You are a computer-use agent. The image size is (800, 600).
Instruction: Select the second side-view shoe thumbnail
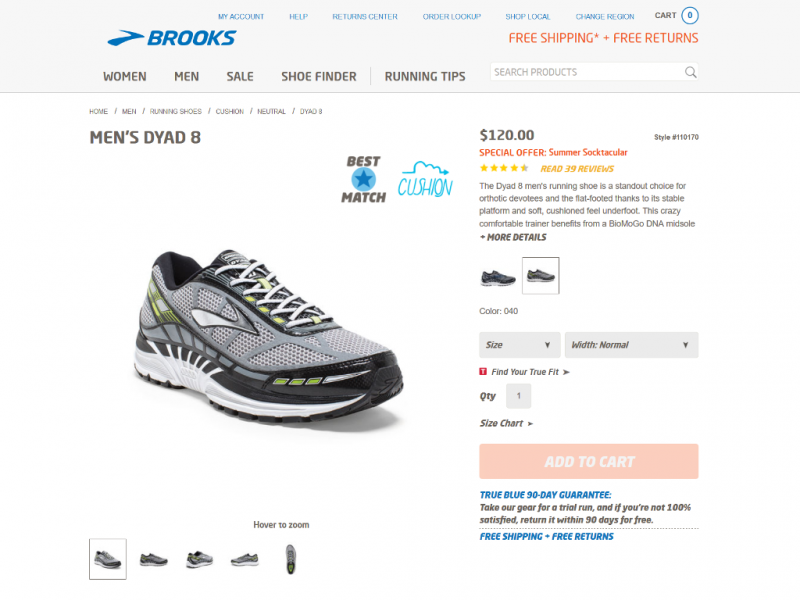pos(154,560)
